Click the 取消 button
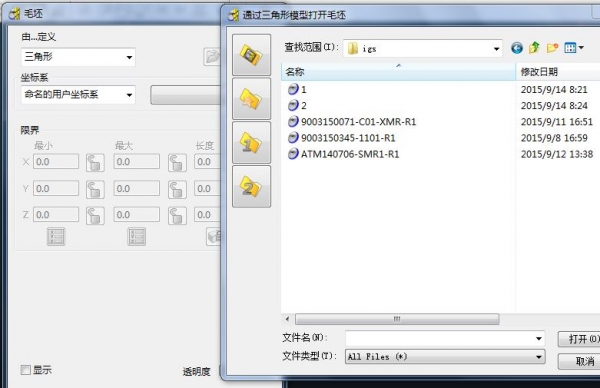The height and width of the screenshot is (388, 600). pyautogui.click(x=579, y=361)
